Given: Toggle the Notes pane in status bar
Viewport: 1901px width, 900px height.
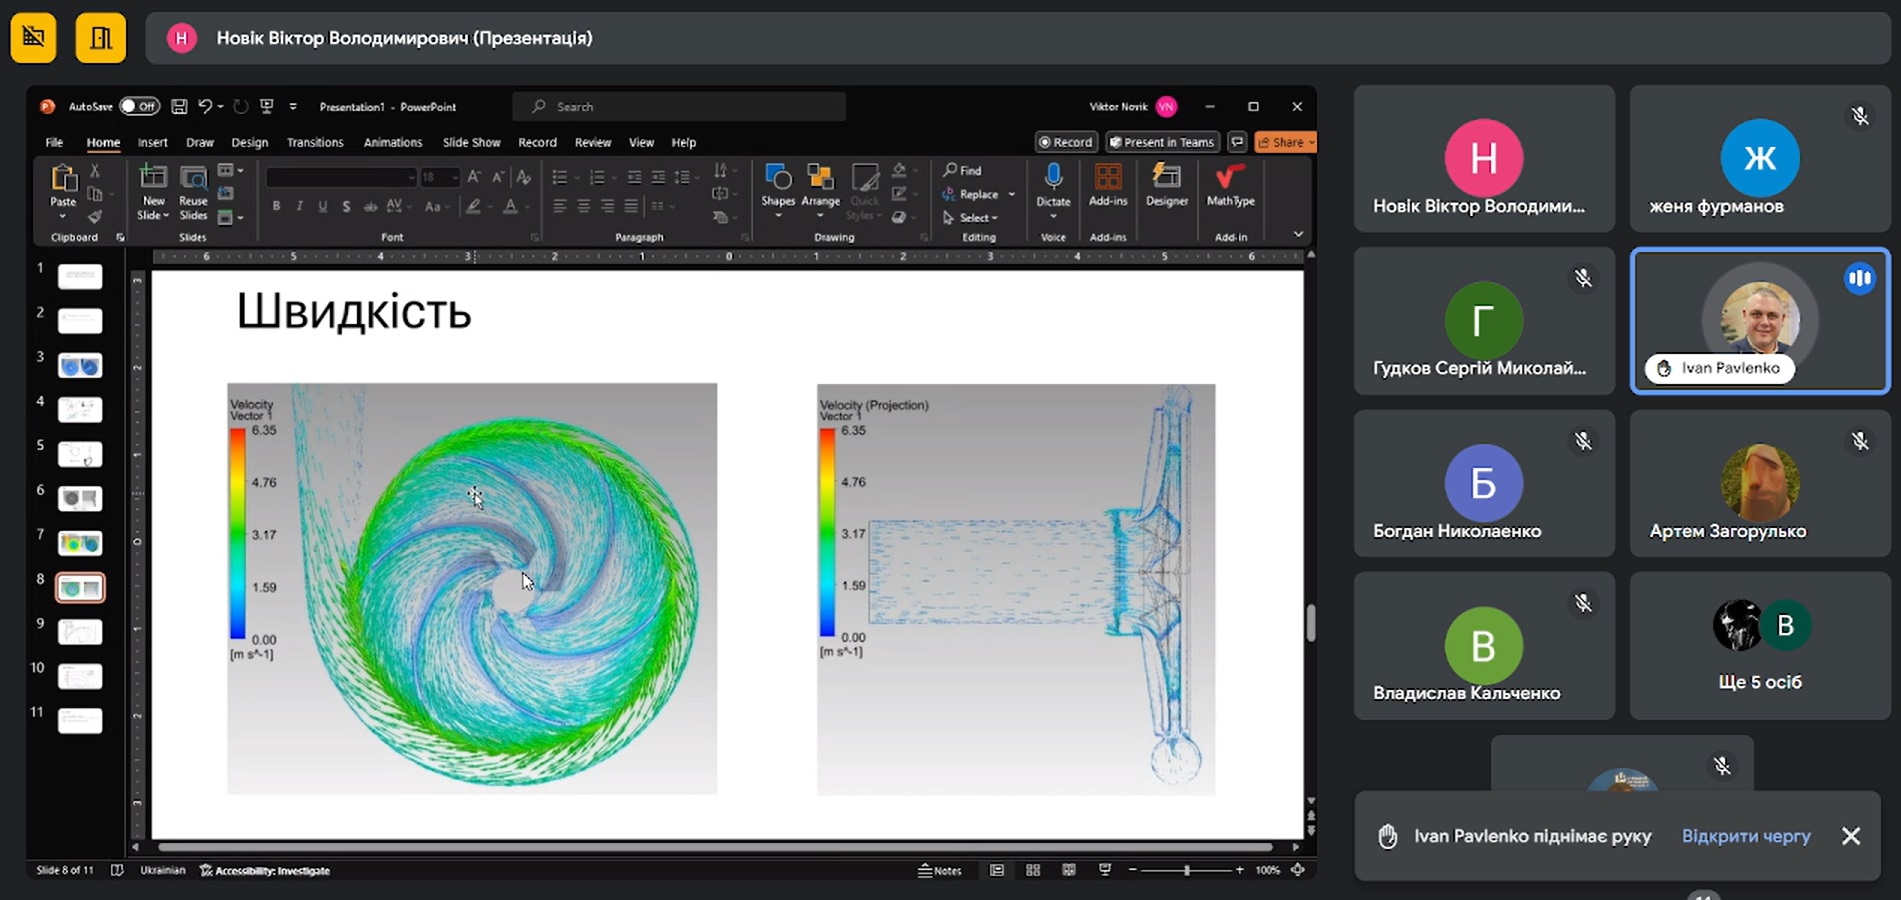Looking at the screenshot, I should pos(940,870).
